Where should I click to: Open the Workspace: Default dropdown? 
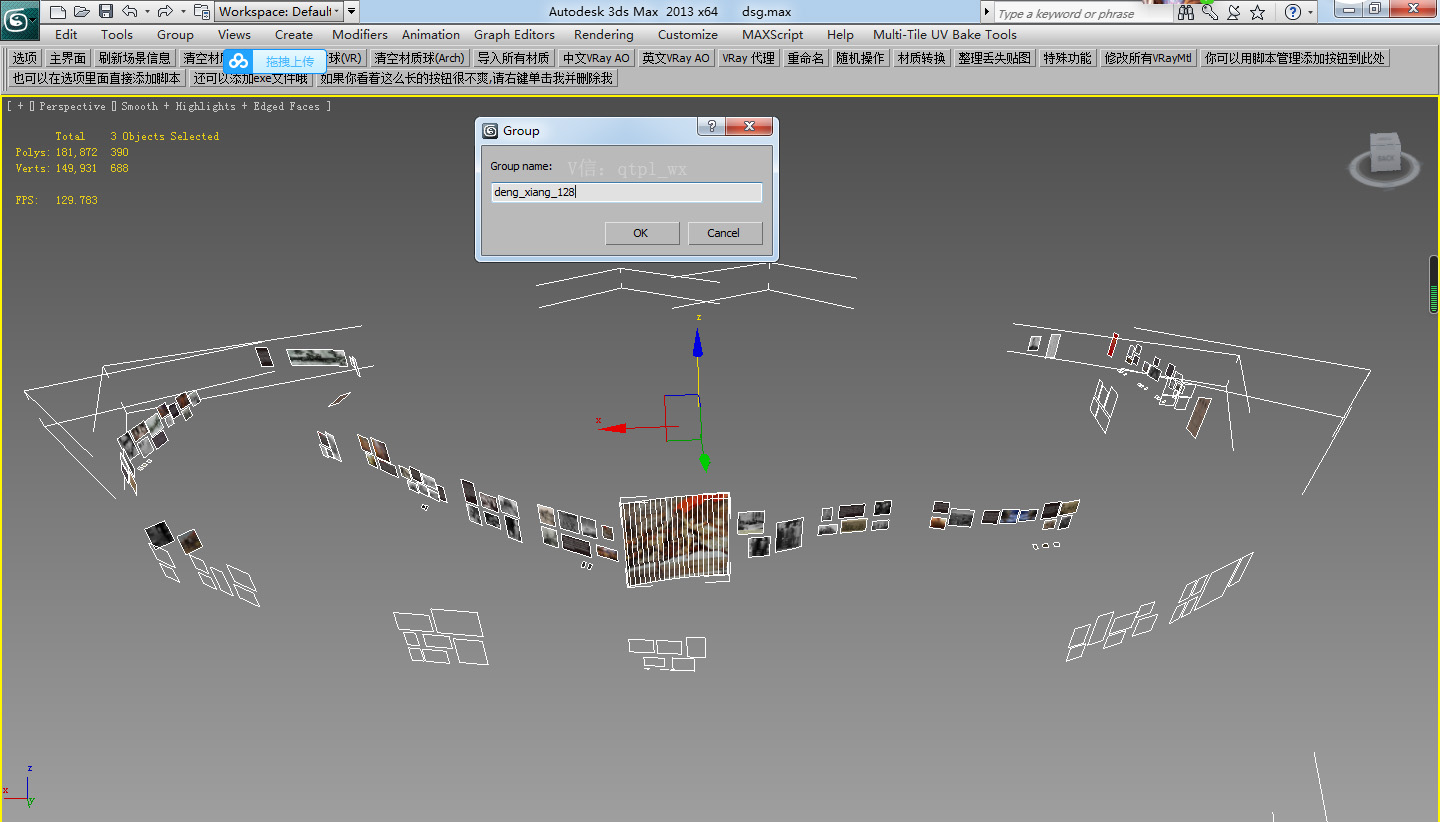279,12
